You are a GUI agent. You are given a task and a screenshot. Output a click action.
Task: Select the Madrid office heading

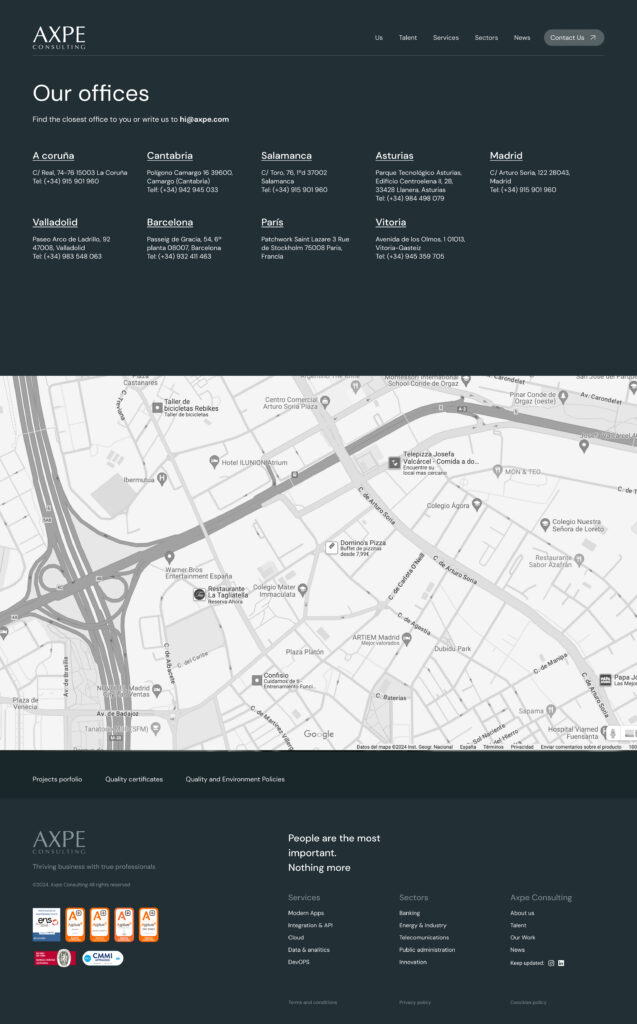coord(506,156)
